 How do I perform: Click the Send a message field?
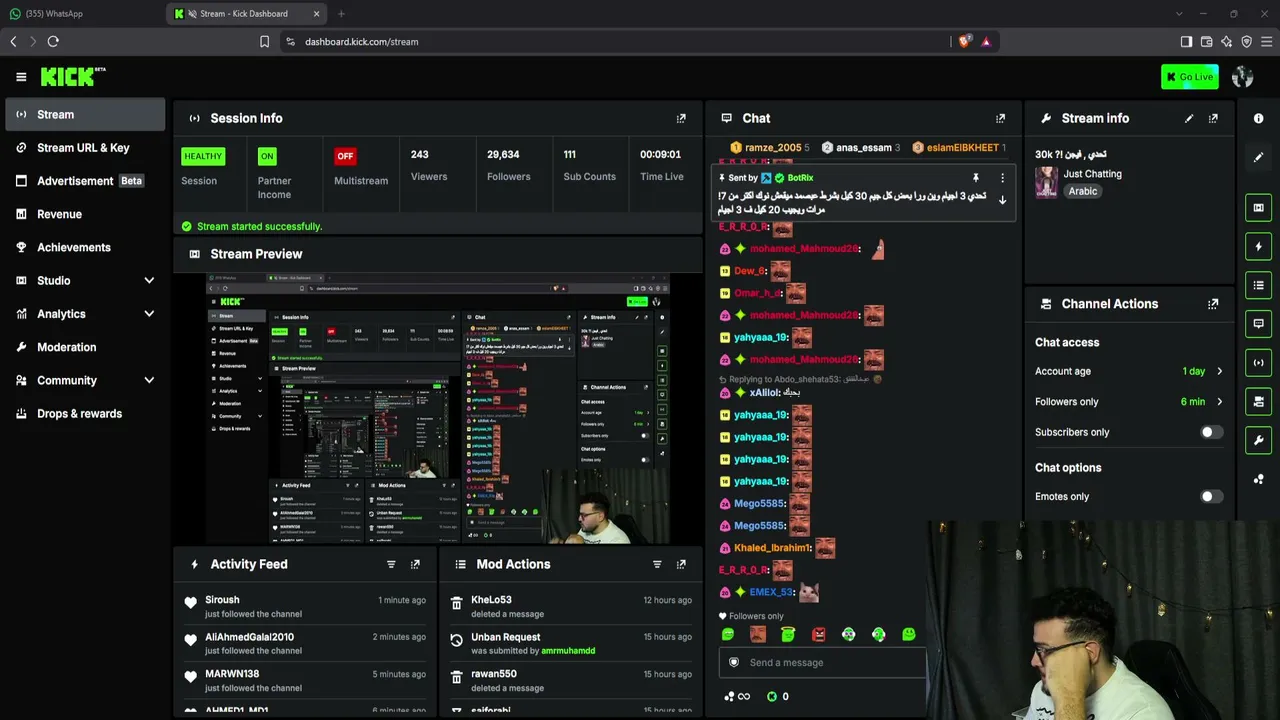click(822, 662)
